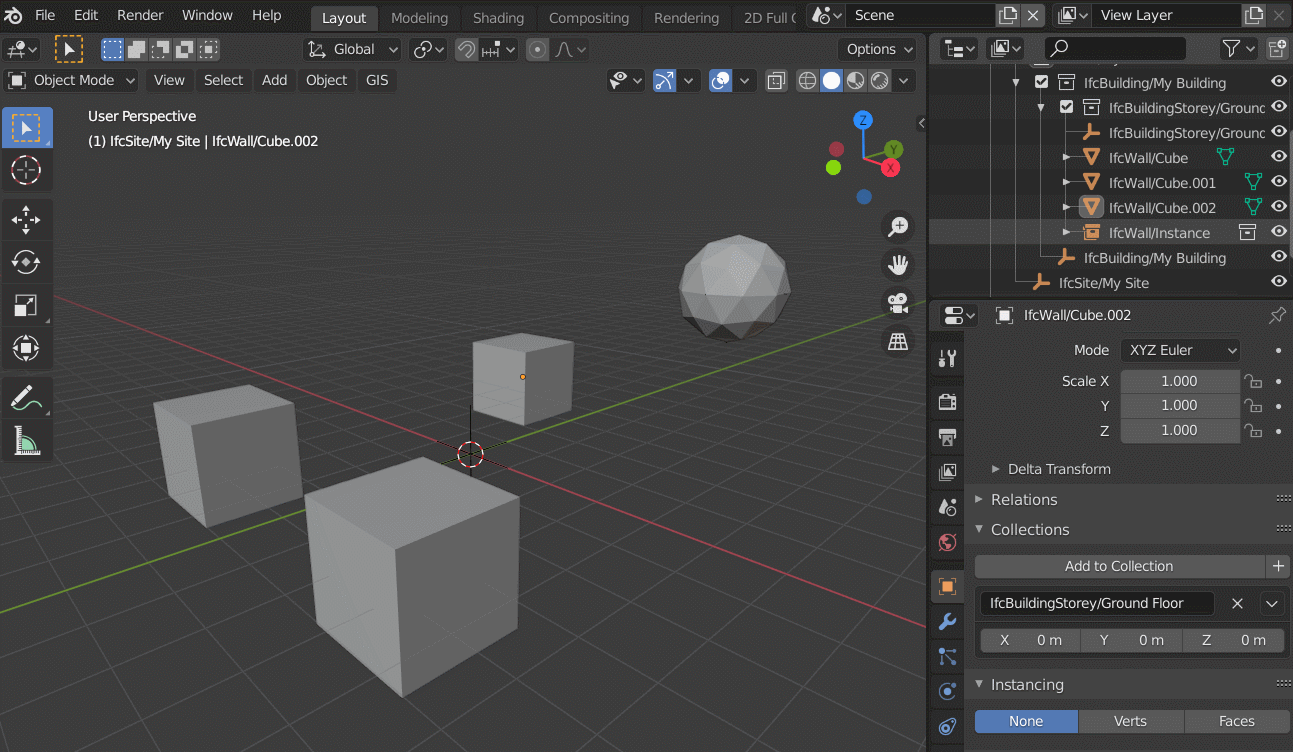The height and width of the screenshot is (752, 1293).
Task: Switch to the Shading workspace tab
Action: click(x=498, y=17)
